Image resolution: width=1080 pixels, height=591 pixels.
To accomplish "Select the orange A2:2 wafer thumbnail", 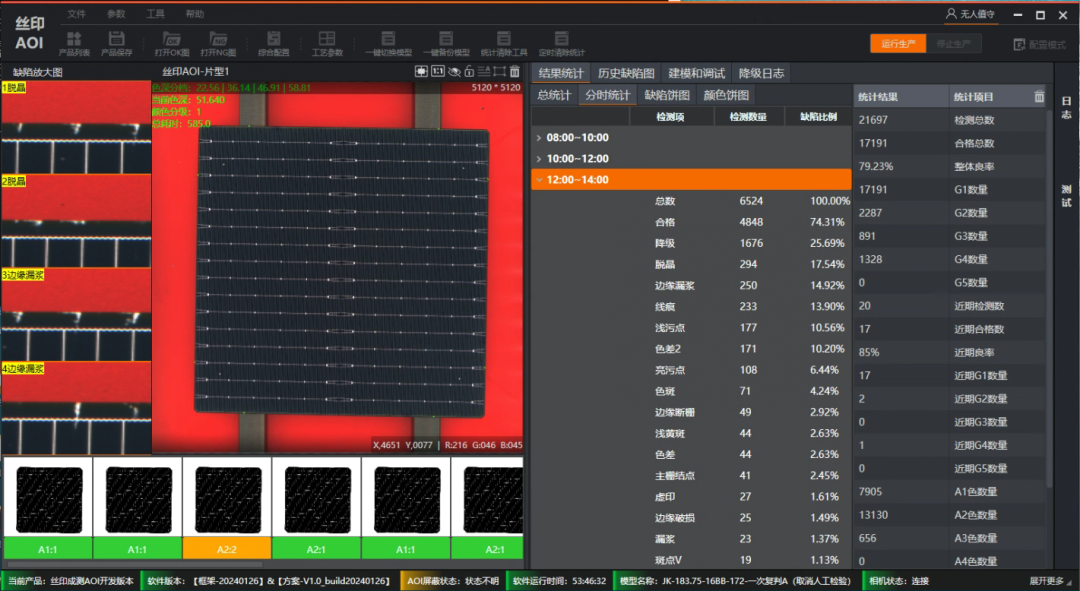I will coord(227,506).
